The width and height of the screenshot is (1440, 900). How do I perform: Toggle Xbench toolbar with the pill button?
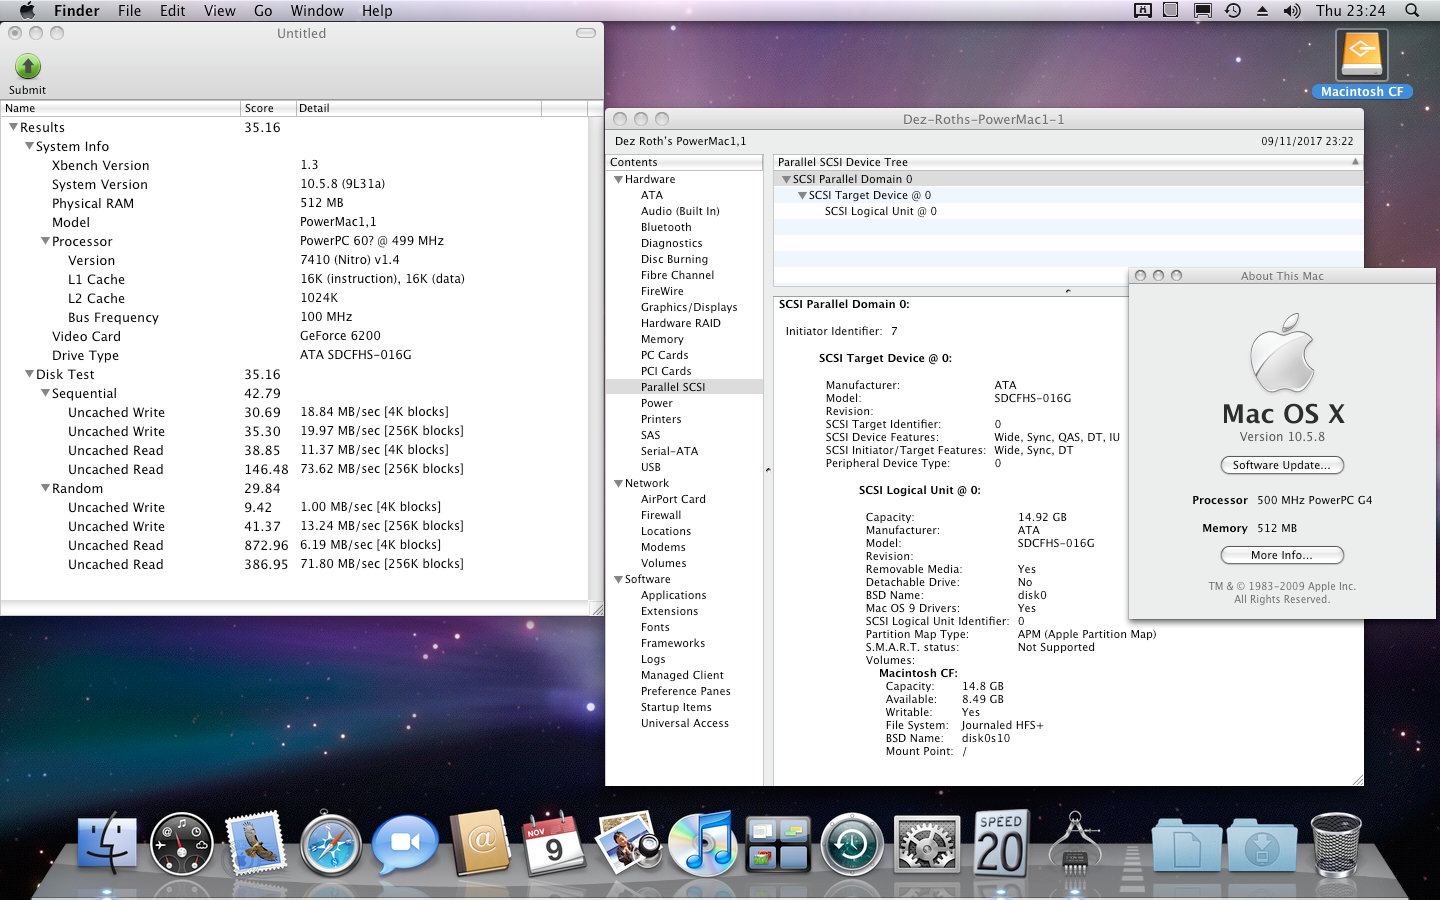pyautogui.click(x=586, y=33)
